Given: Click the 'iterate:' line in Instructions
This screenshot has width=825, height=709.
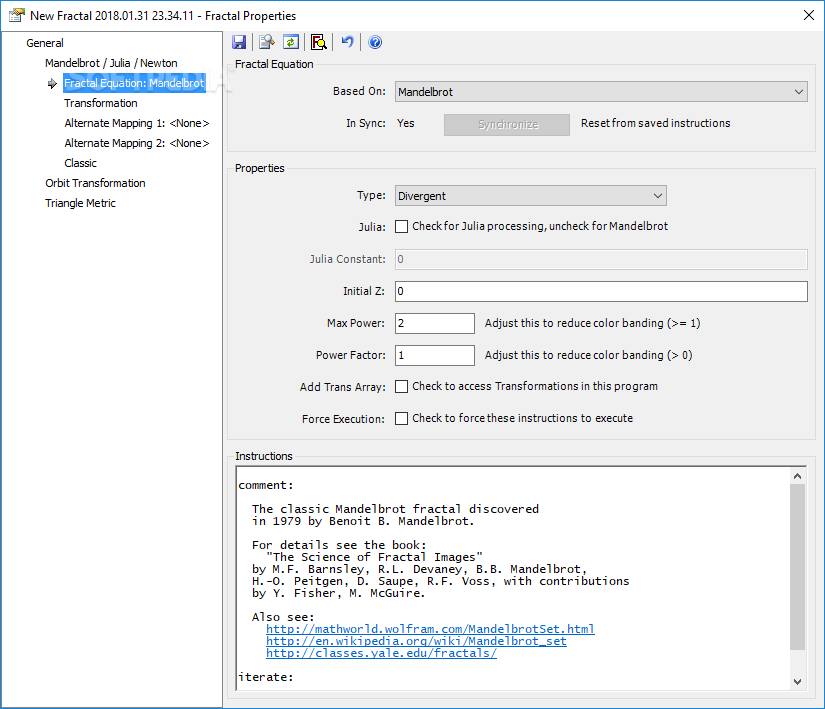Looking at the screenshot, I should pos(266,677).
